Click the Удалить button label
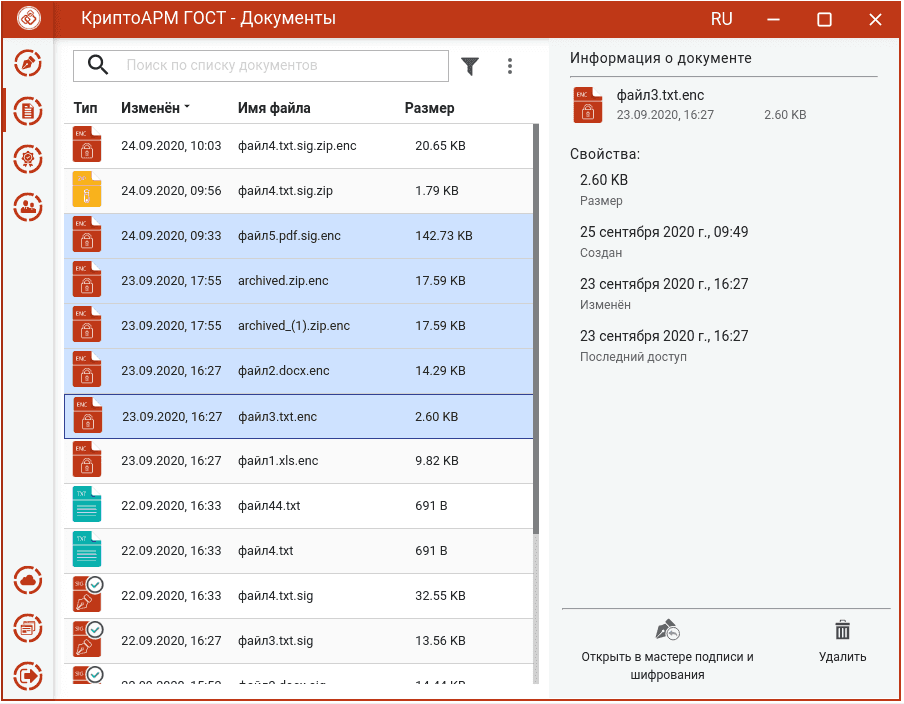The image size is (904, 704). 842,657
